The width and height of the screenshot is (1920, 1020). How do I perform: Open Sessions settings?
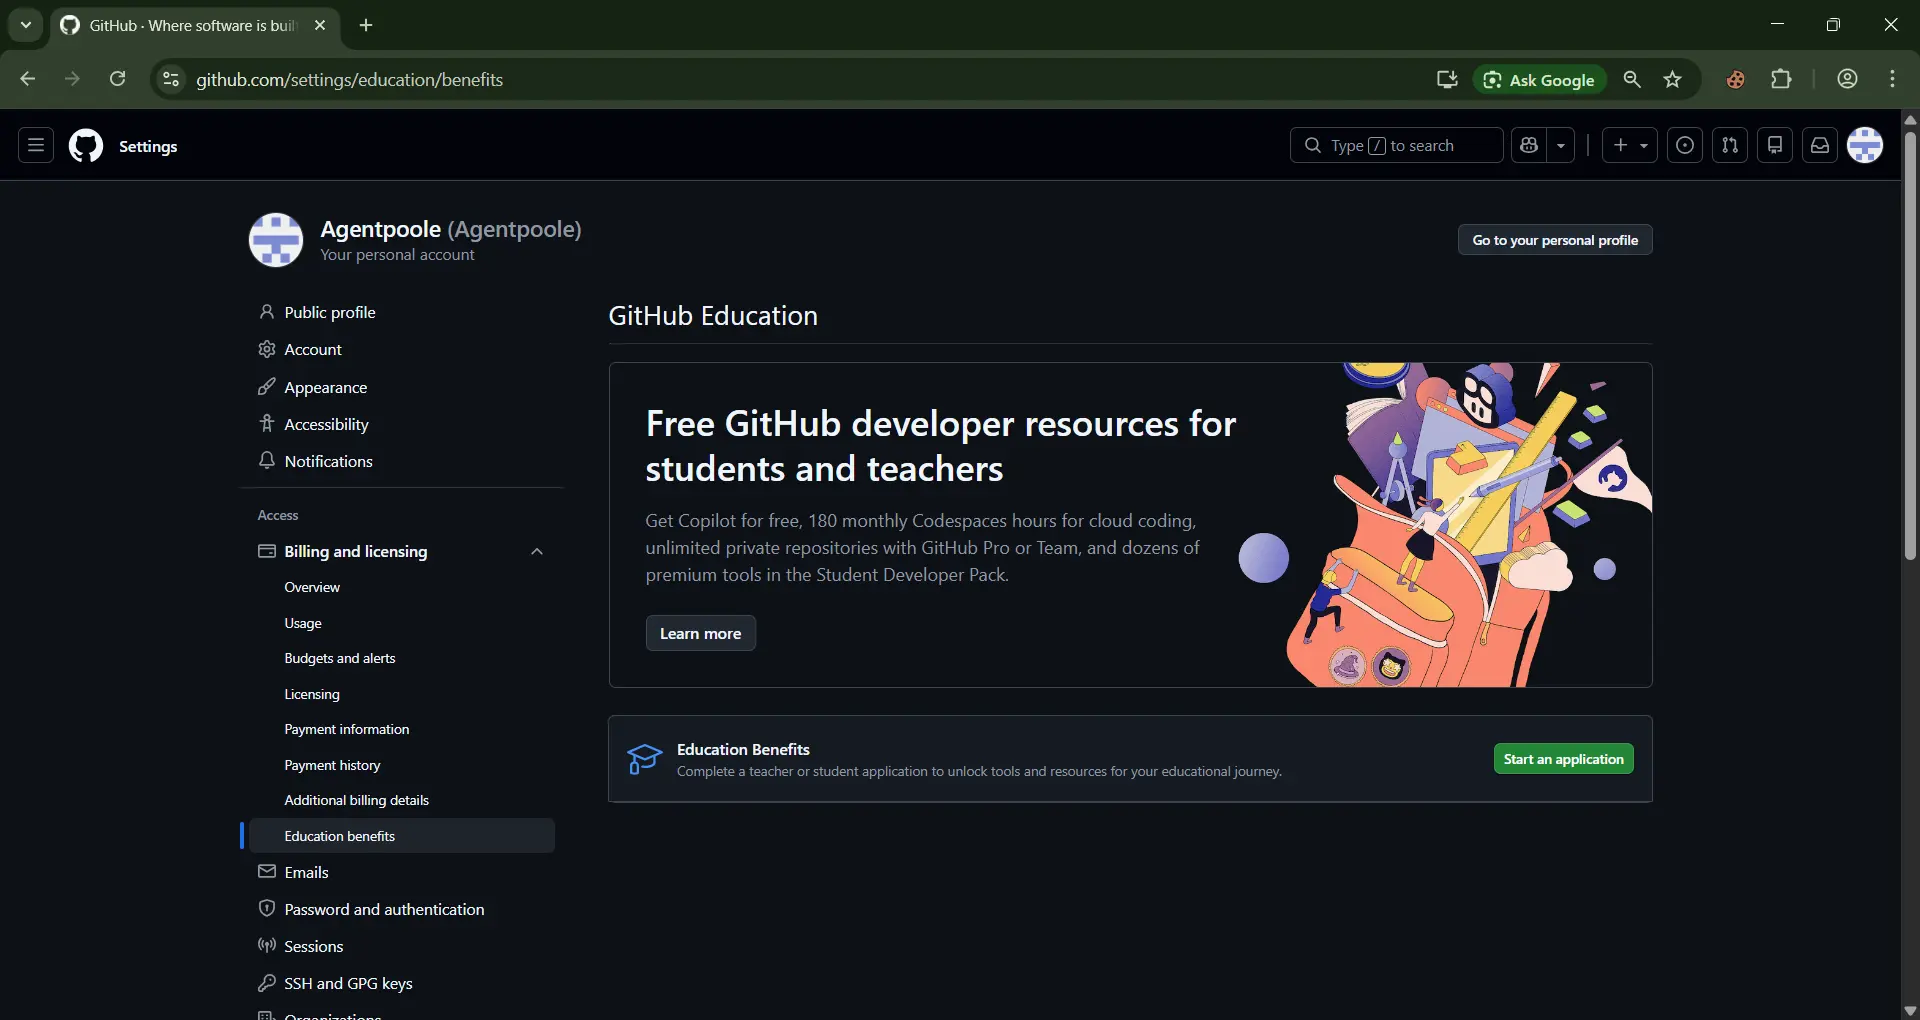click(401, 946)
